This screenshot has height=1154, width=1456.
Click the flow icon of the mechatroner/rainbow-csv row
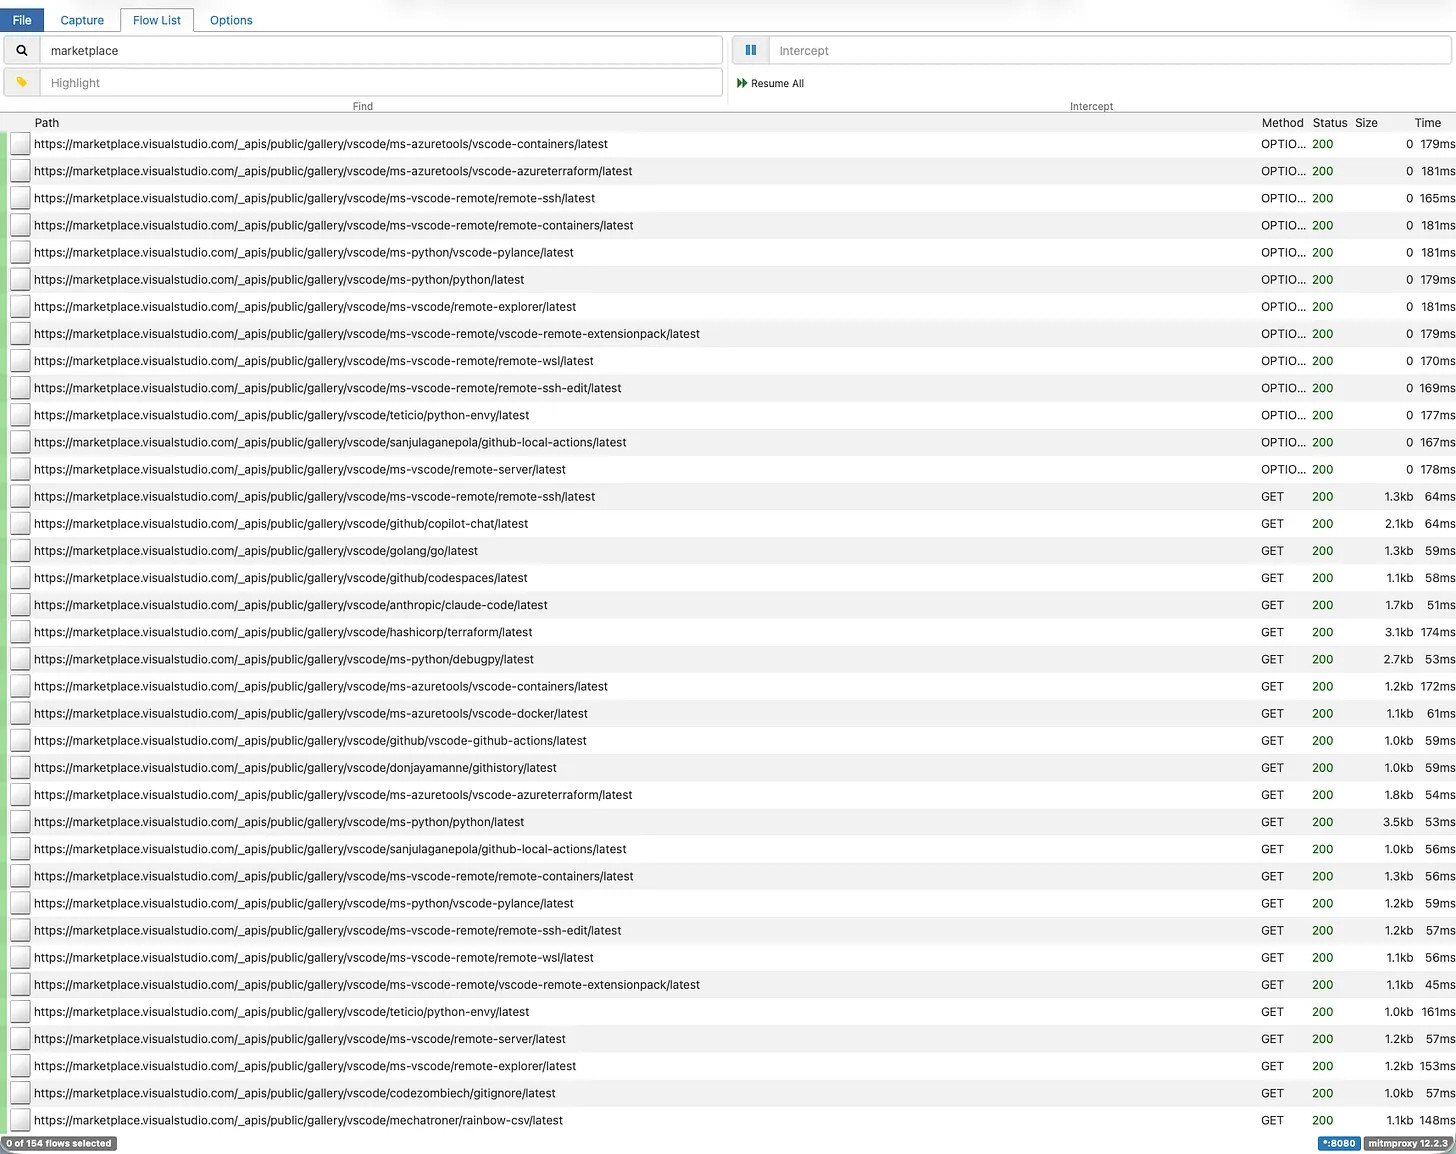coord(20,1120)
